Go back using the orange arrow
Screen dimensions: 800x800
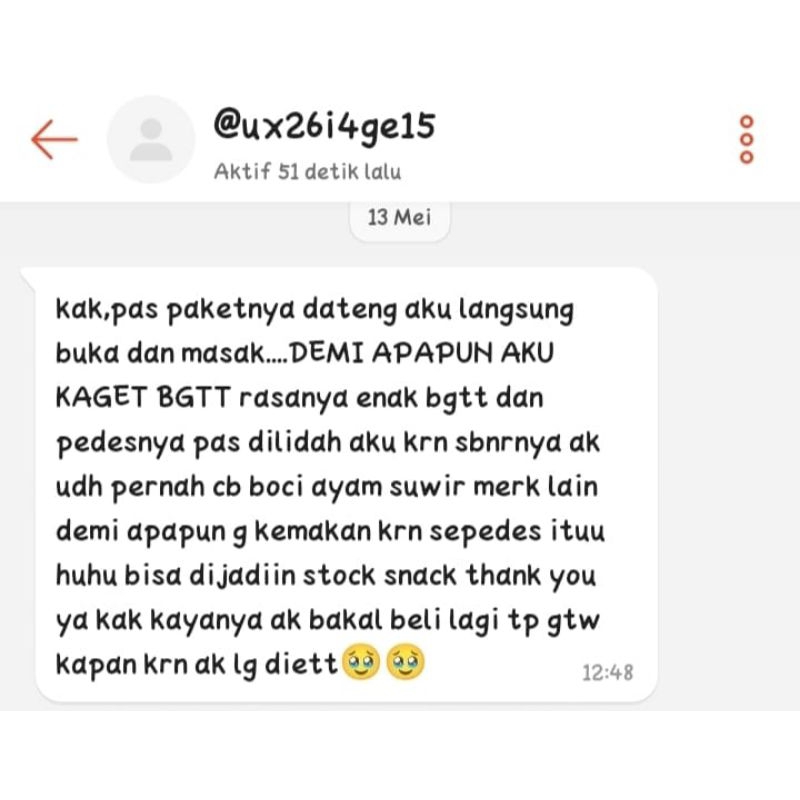pos(54,139)
